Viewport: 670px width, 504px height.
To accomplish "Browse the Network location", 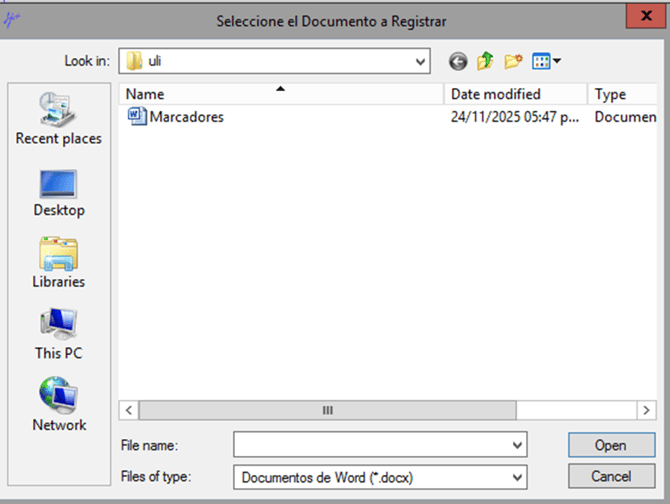I will point(59,406).
